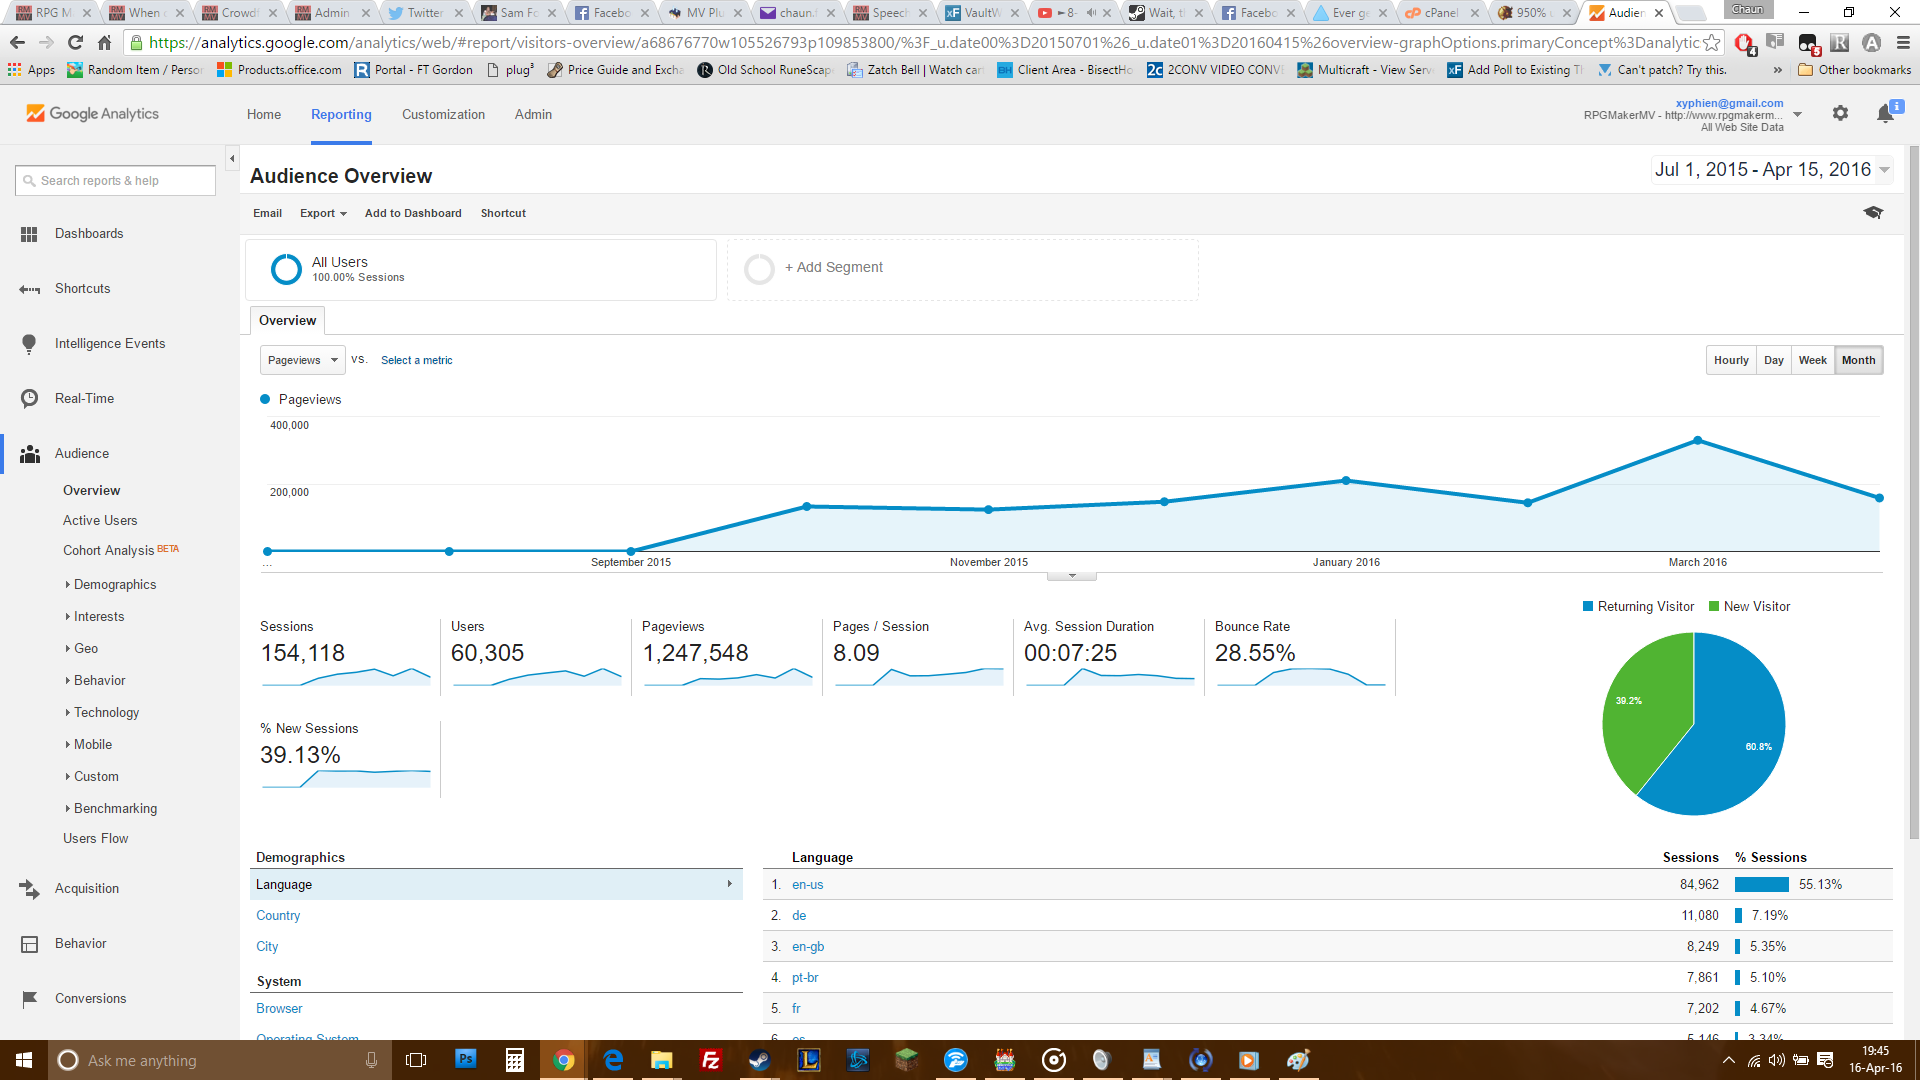Go to the Home tab
This screenshot has height=1080, width=1920.
click(x=264, y=115)
